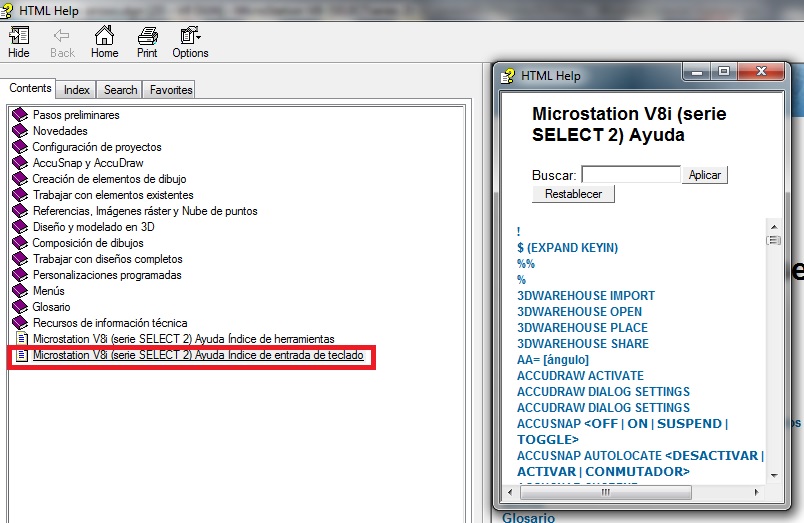804x523 pixels.
Task: Click book icon by Trabajar con diseños completos
Action: click(x=20, y=258)
